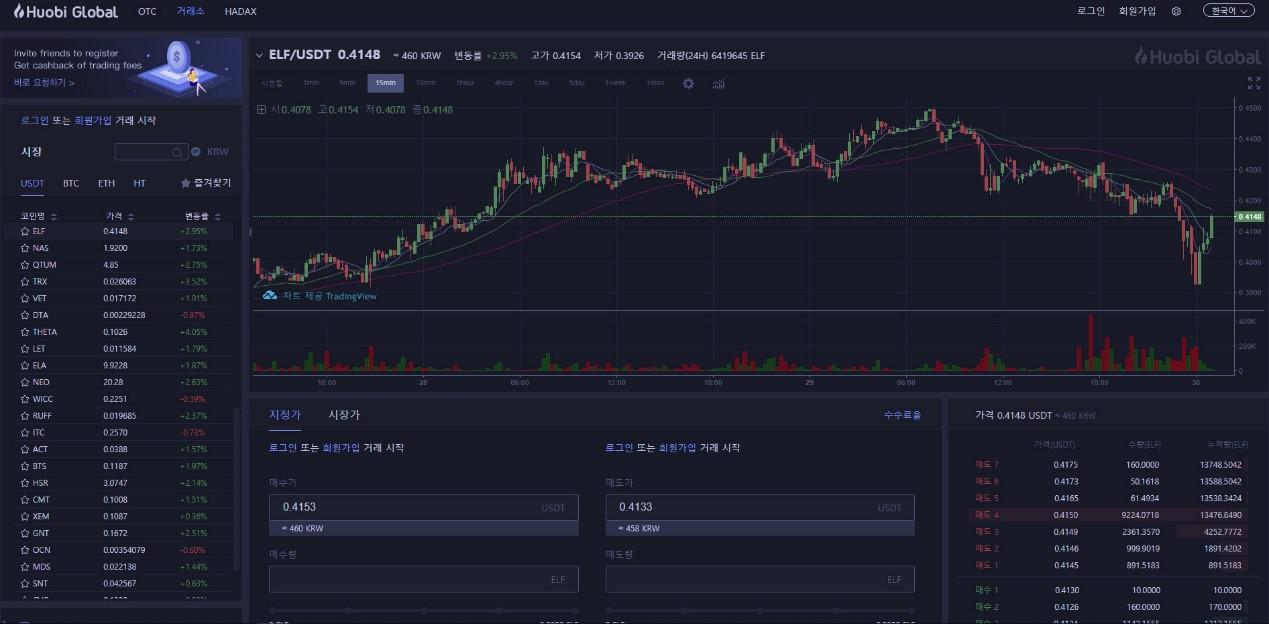Click 로그인 in the top navigation
The height and width of the screenshot is (624, 1269).
(1091, 11)
